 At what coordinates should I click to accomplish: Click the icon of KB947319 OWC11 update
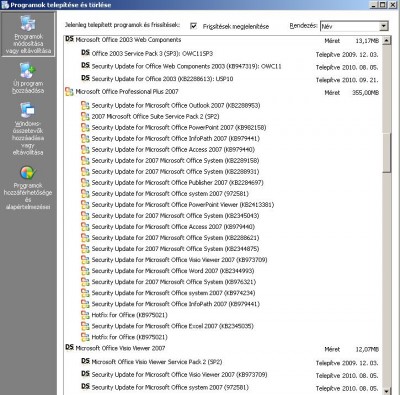pyautogui.click(x=85, y=65)
